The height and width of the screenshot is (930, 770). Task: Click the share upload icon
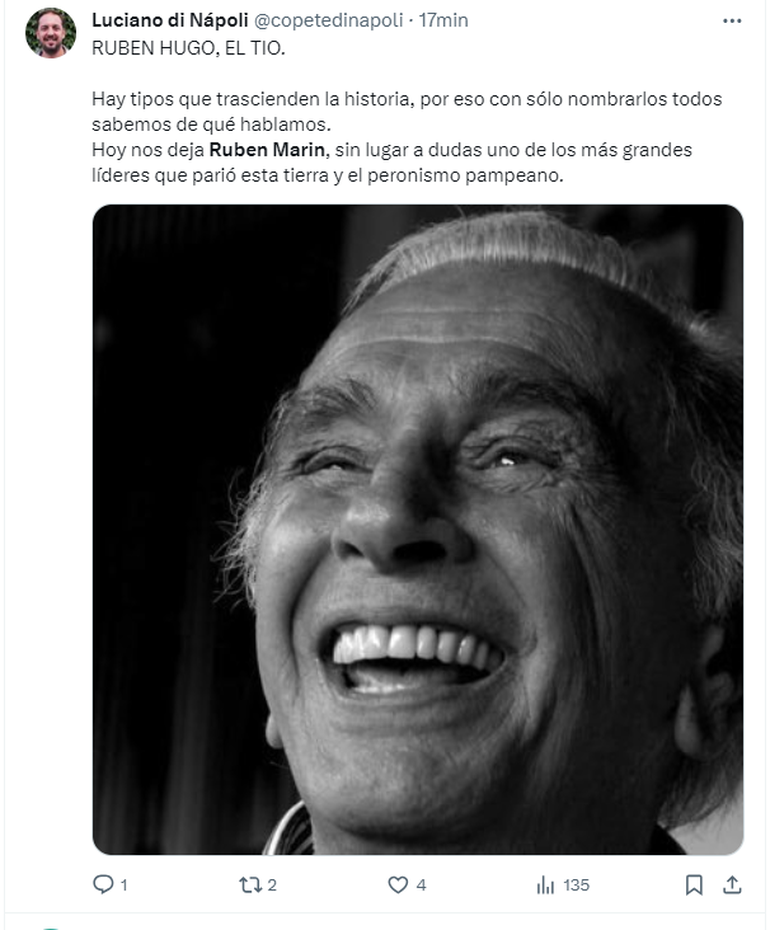tap(732, 885)
